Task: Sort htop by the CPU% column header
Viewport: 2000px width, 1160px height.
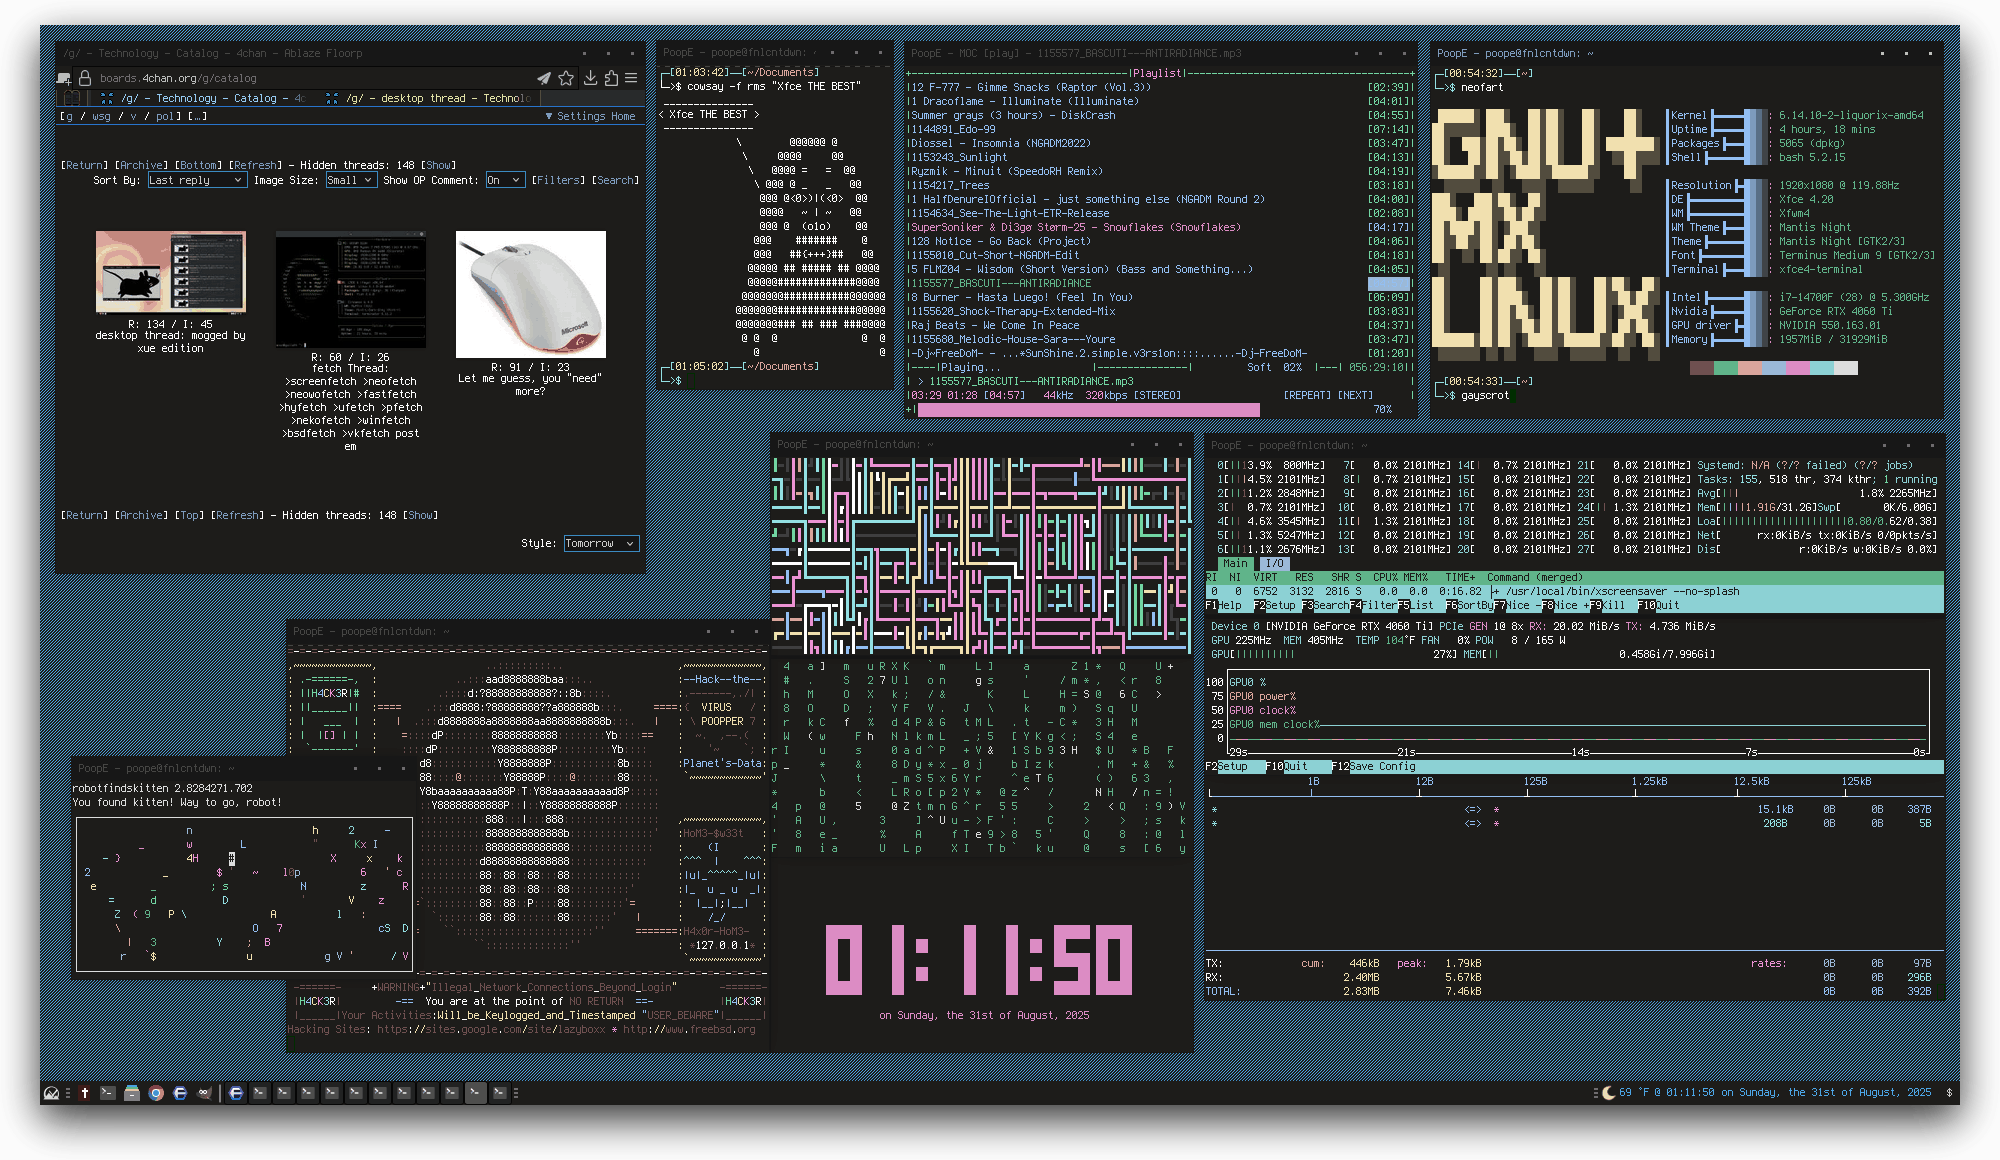Action: click(x=1385, y=578)
